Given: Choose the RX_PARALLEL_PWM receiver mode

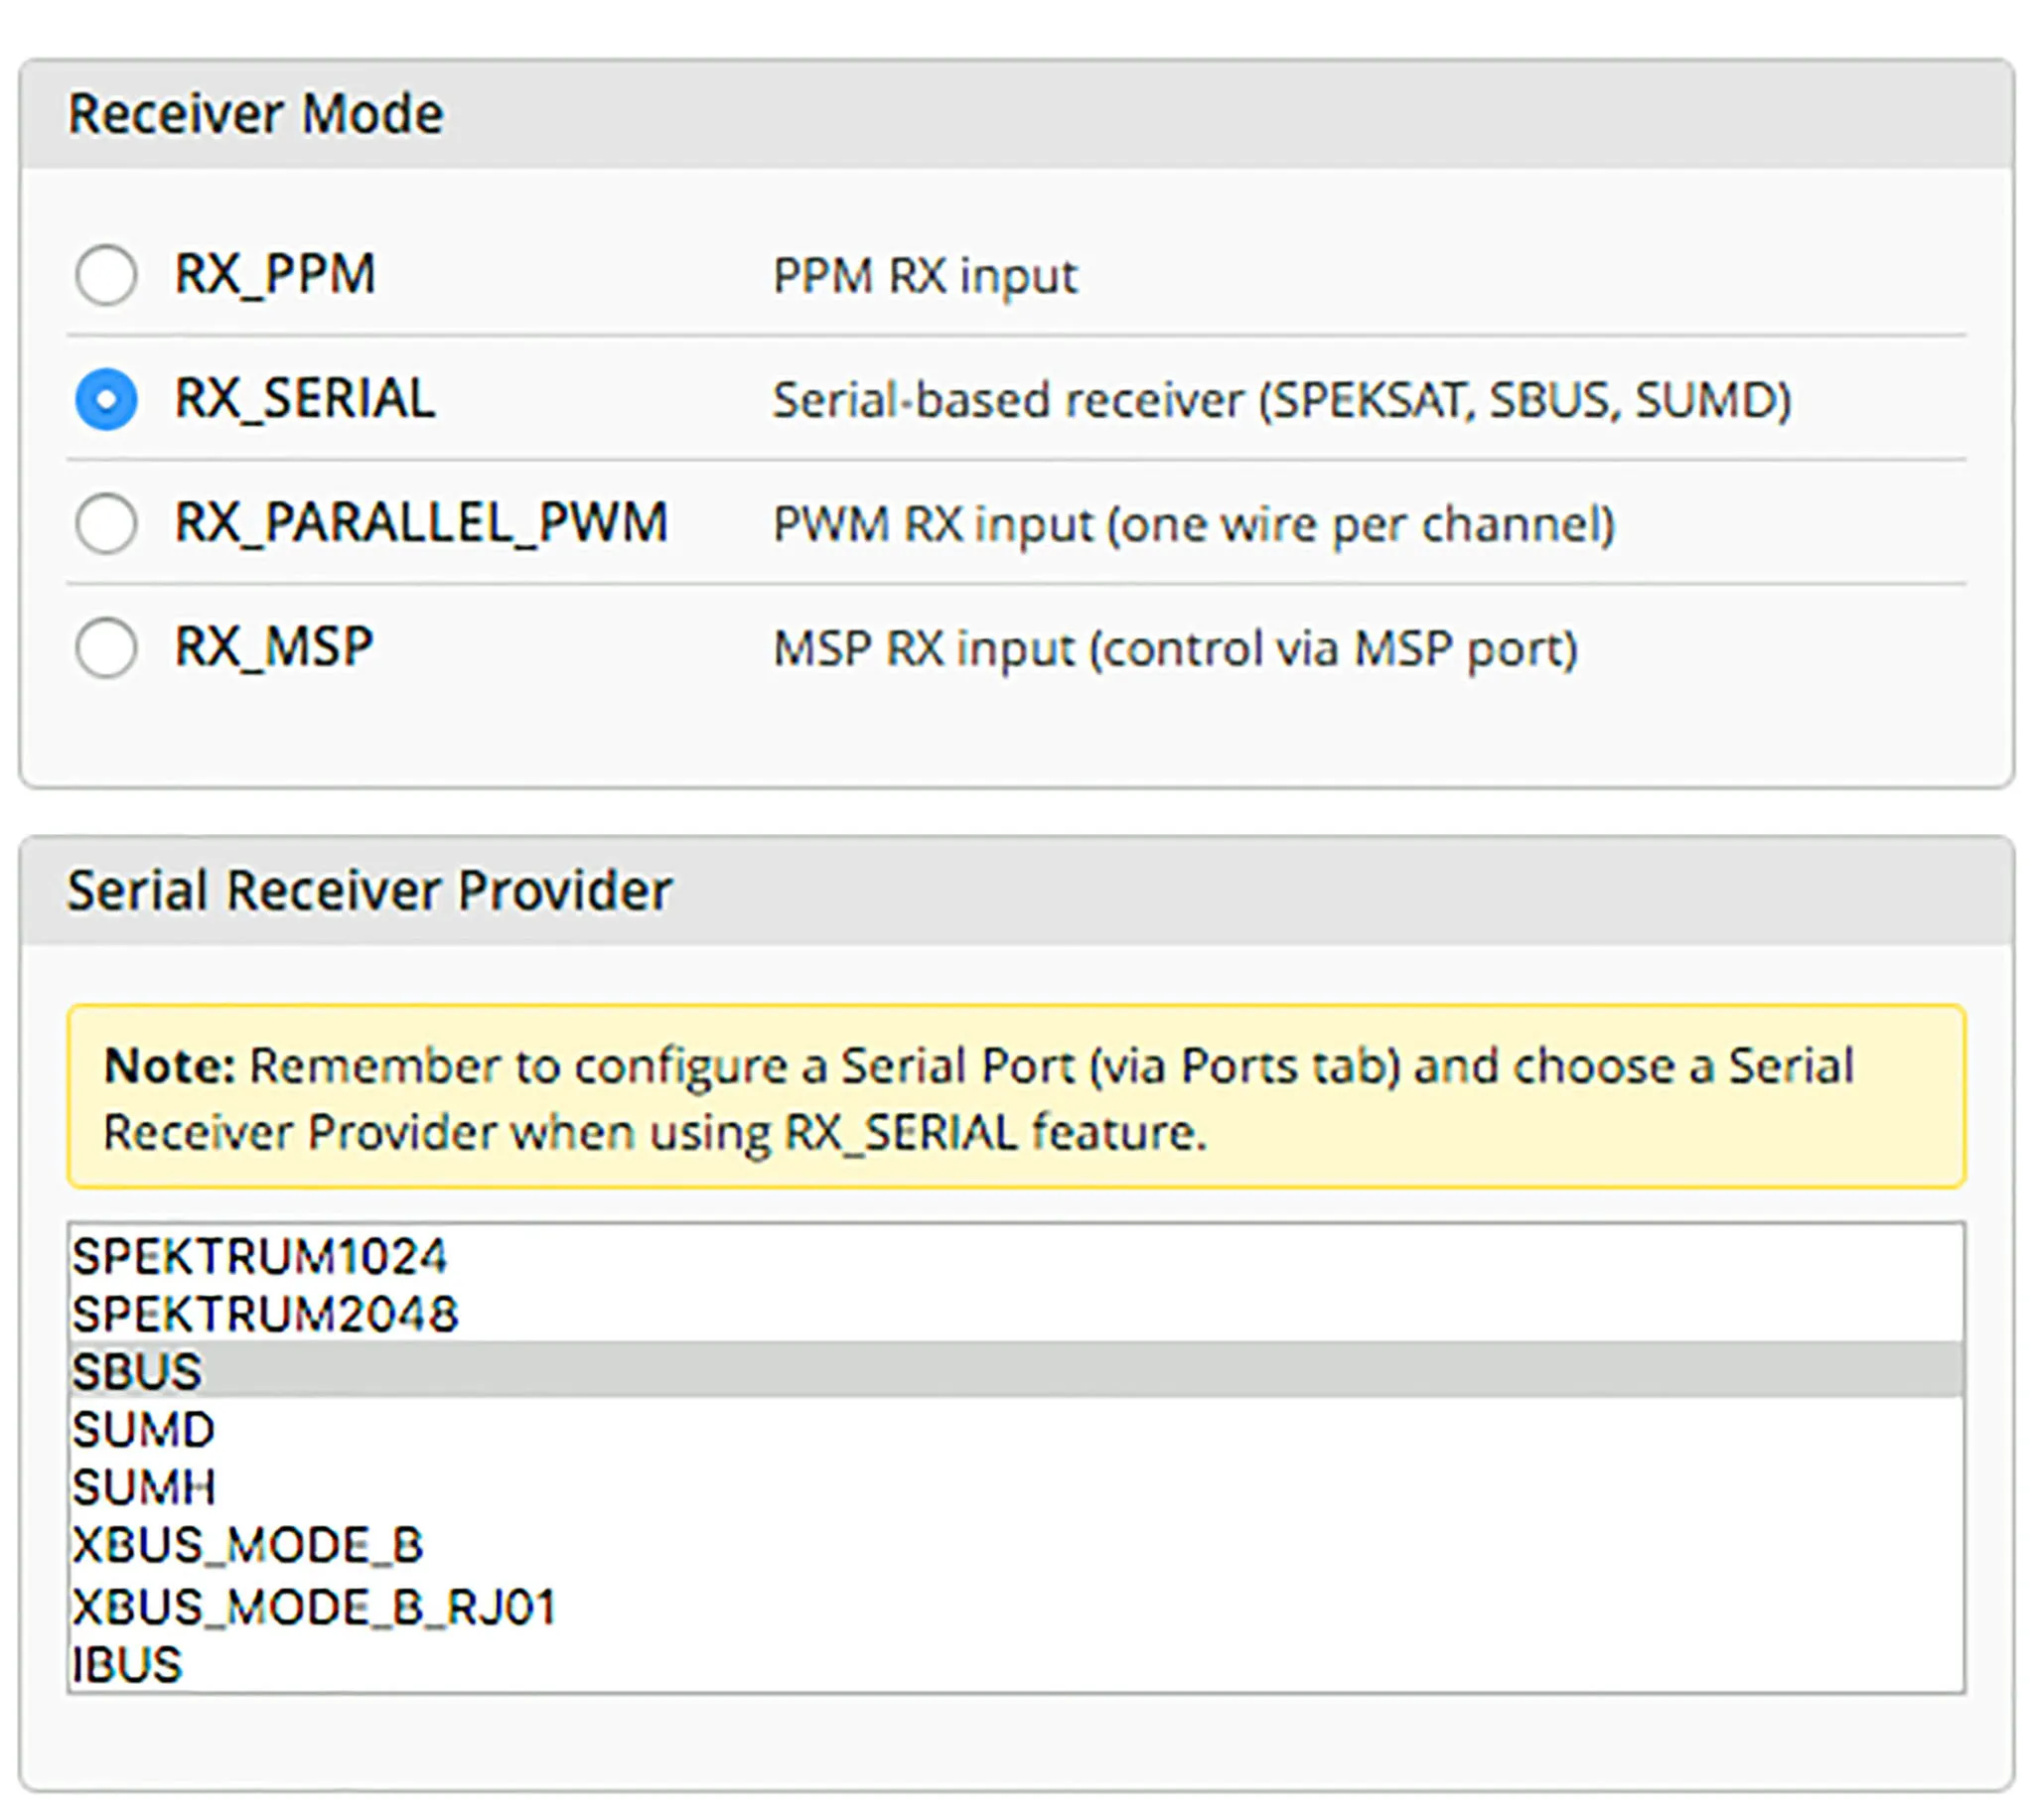Looking at the screenshot, I should [x=106, y=523].
